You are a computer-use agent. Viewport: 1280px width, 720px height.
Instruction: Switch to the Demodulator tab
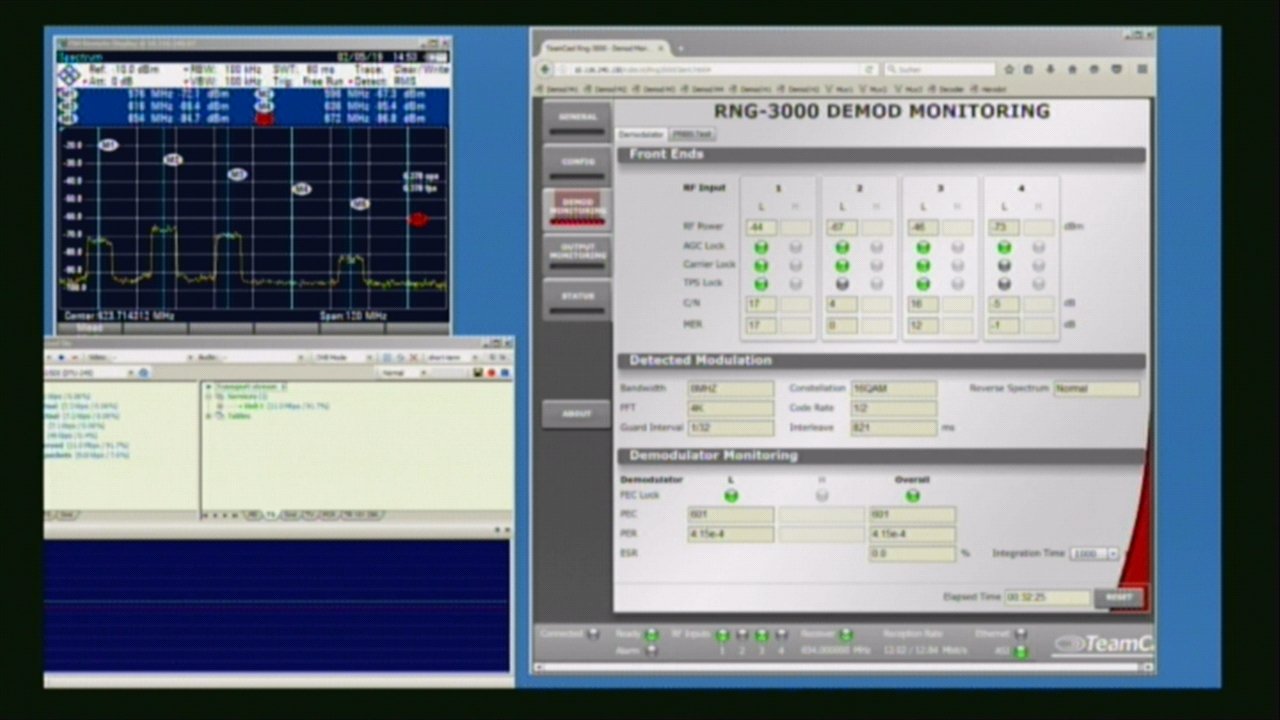click(x=641, y=134)
